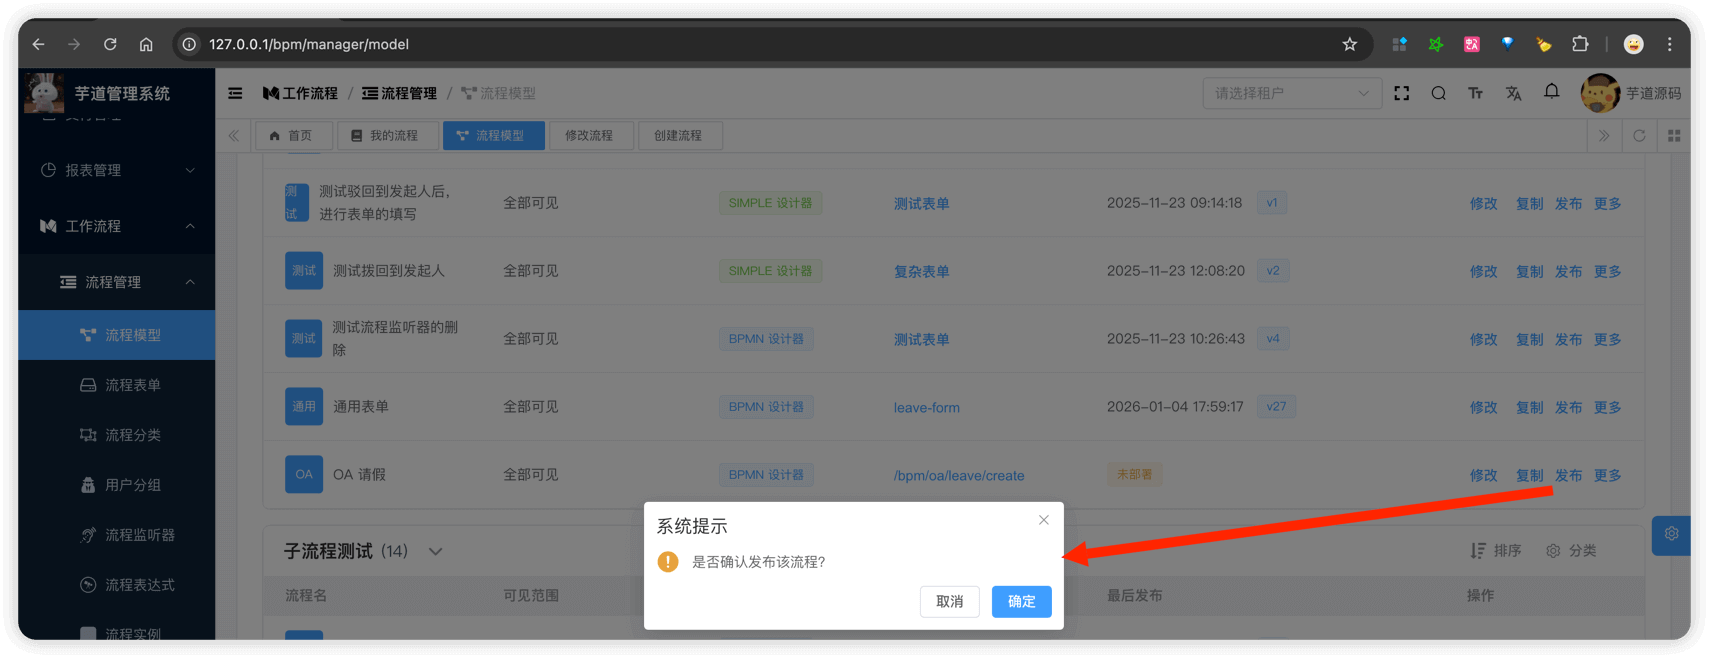1709x658 pixels.
Task: Open 流程监听器 in the sidebar
Action: click(117, 535)
